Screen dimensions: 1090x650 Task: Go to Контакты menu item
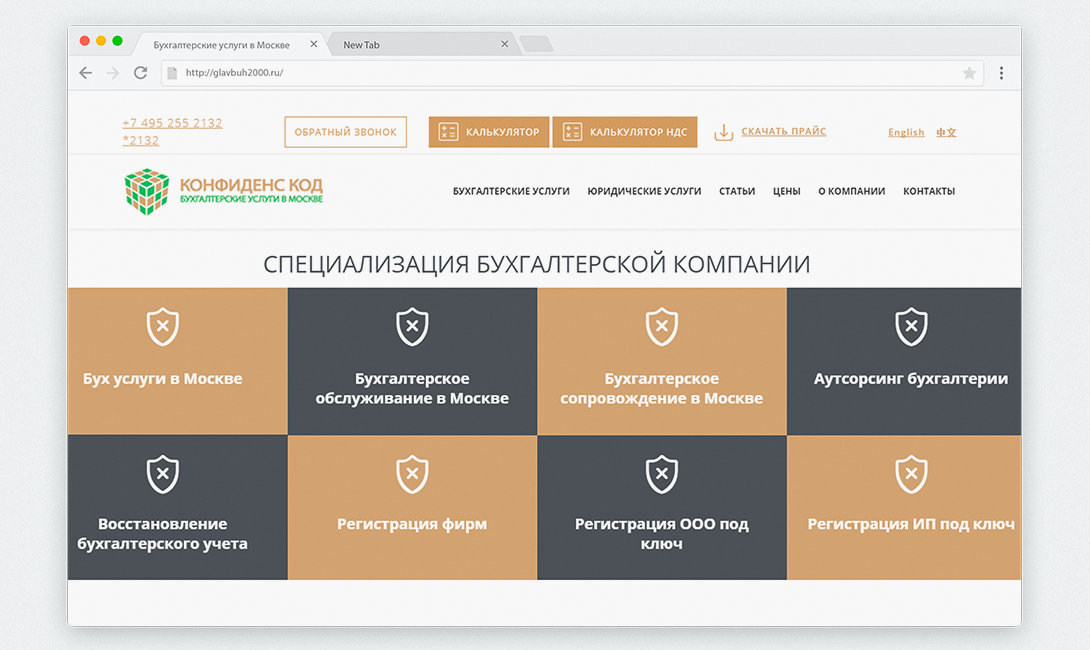coord(929,191)
